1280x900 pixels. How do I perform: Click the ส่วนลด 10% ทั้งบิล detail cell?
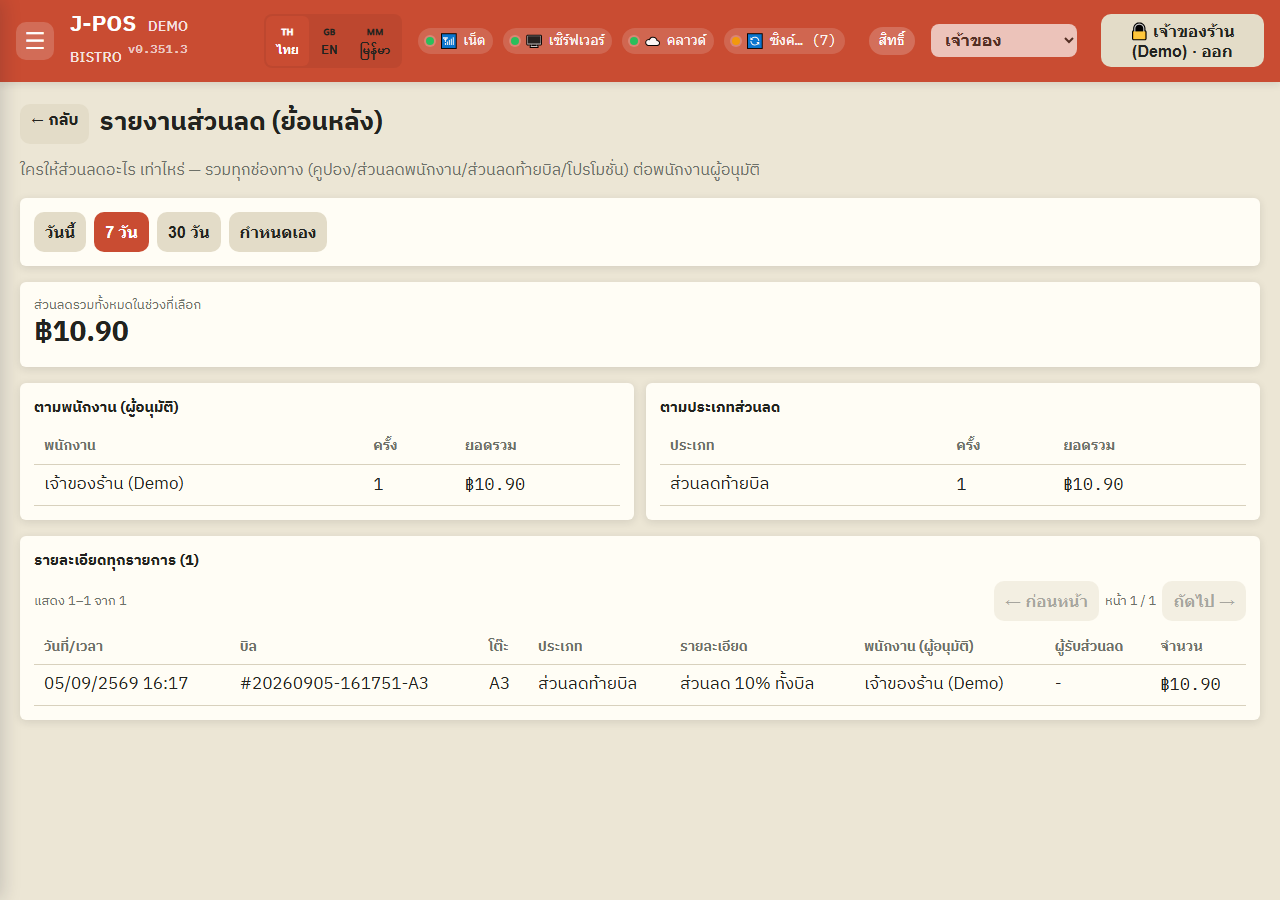pos(747,684)
